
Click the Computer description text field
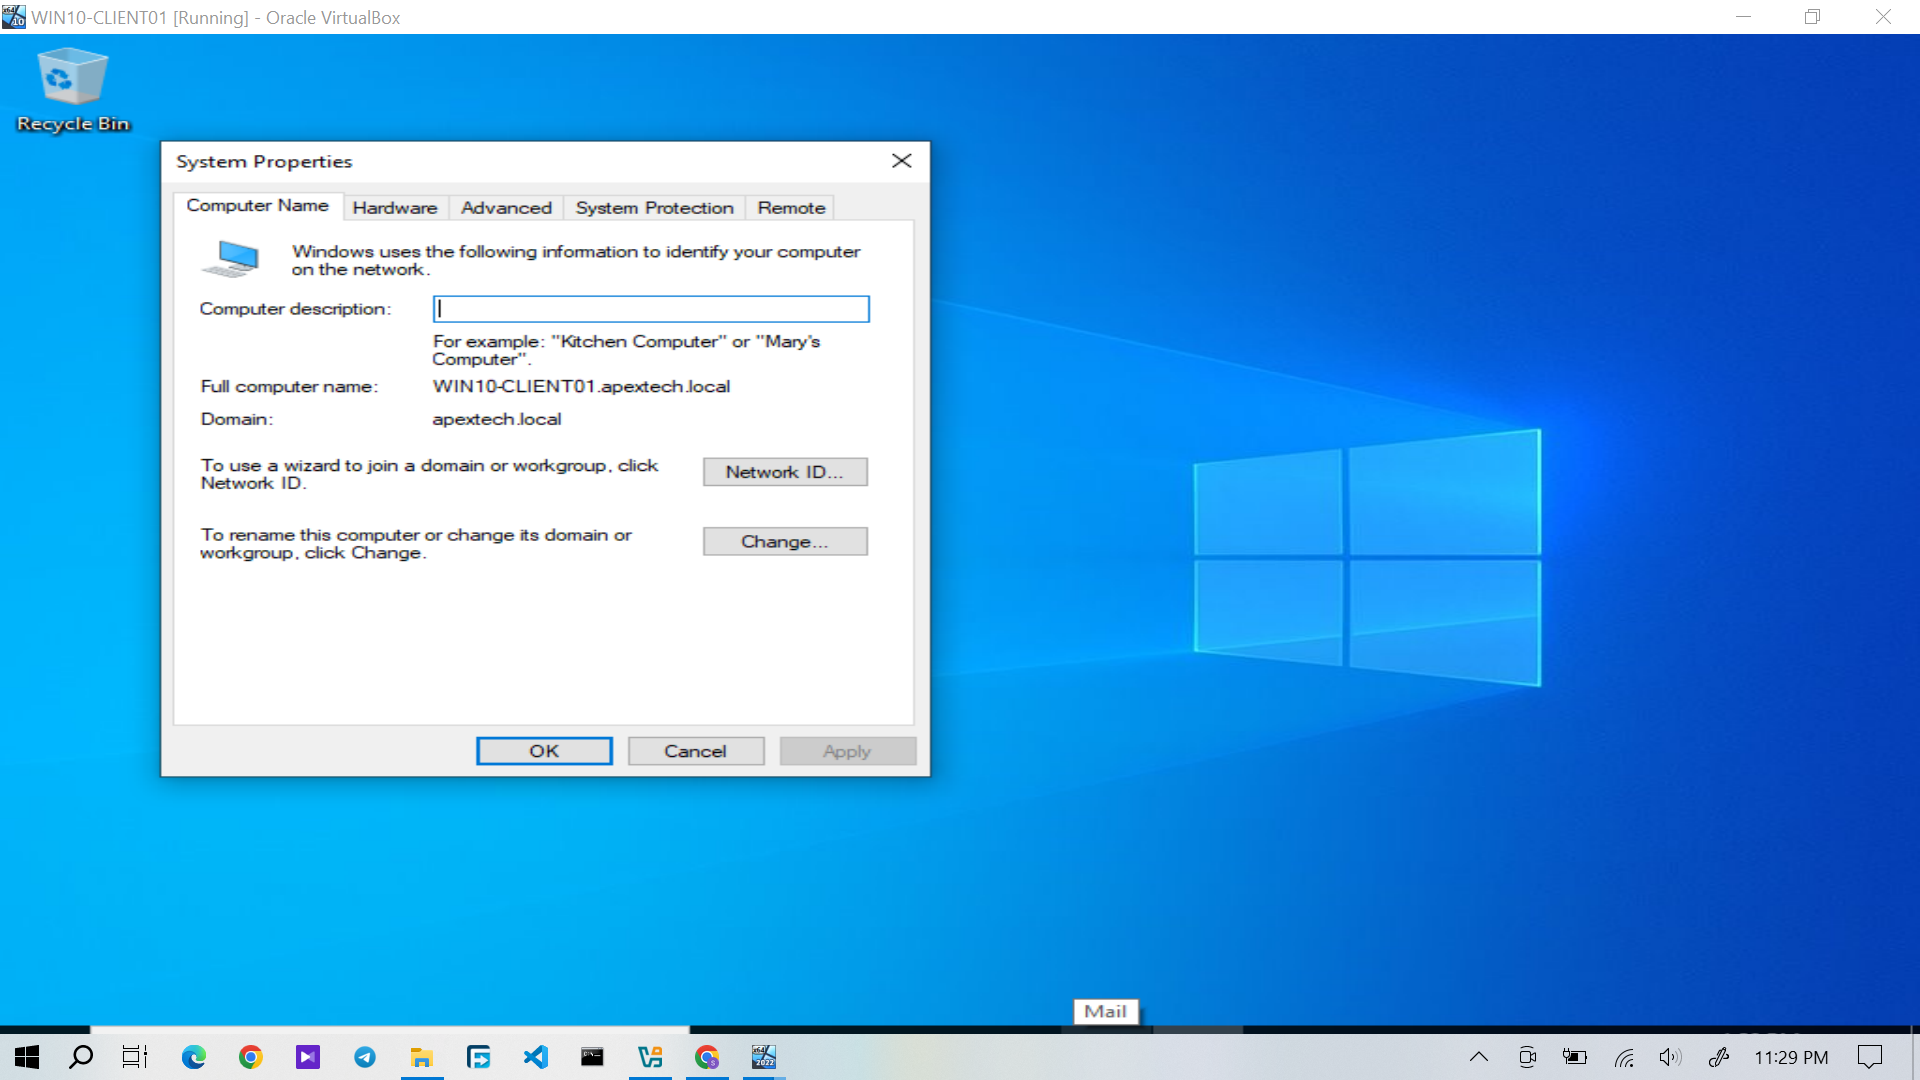[651, 309]
